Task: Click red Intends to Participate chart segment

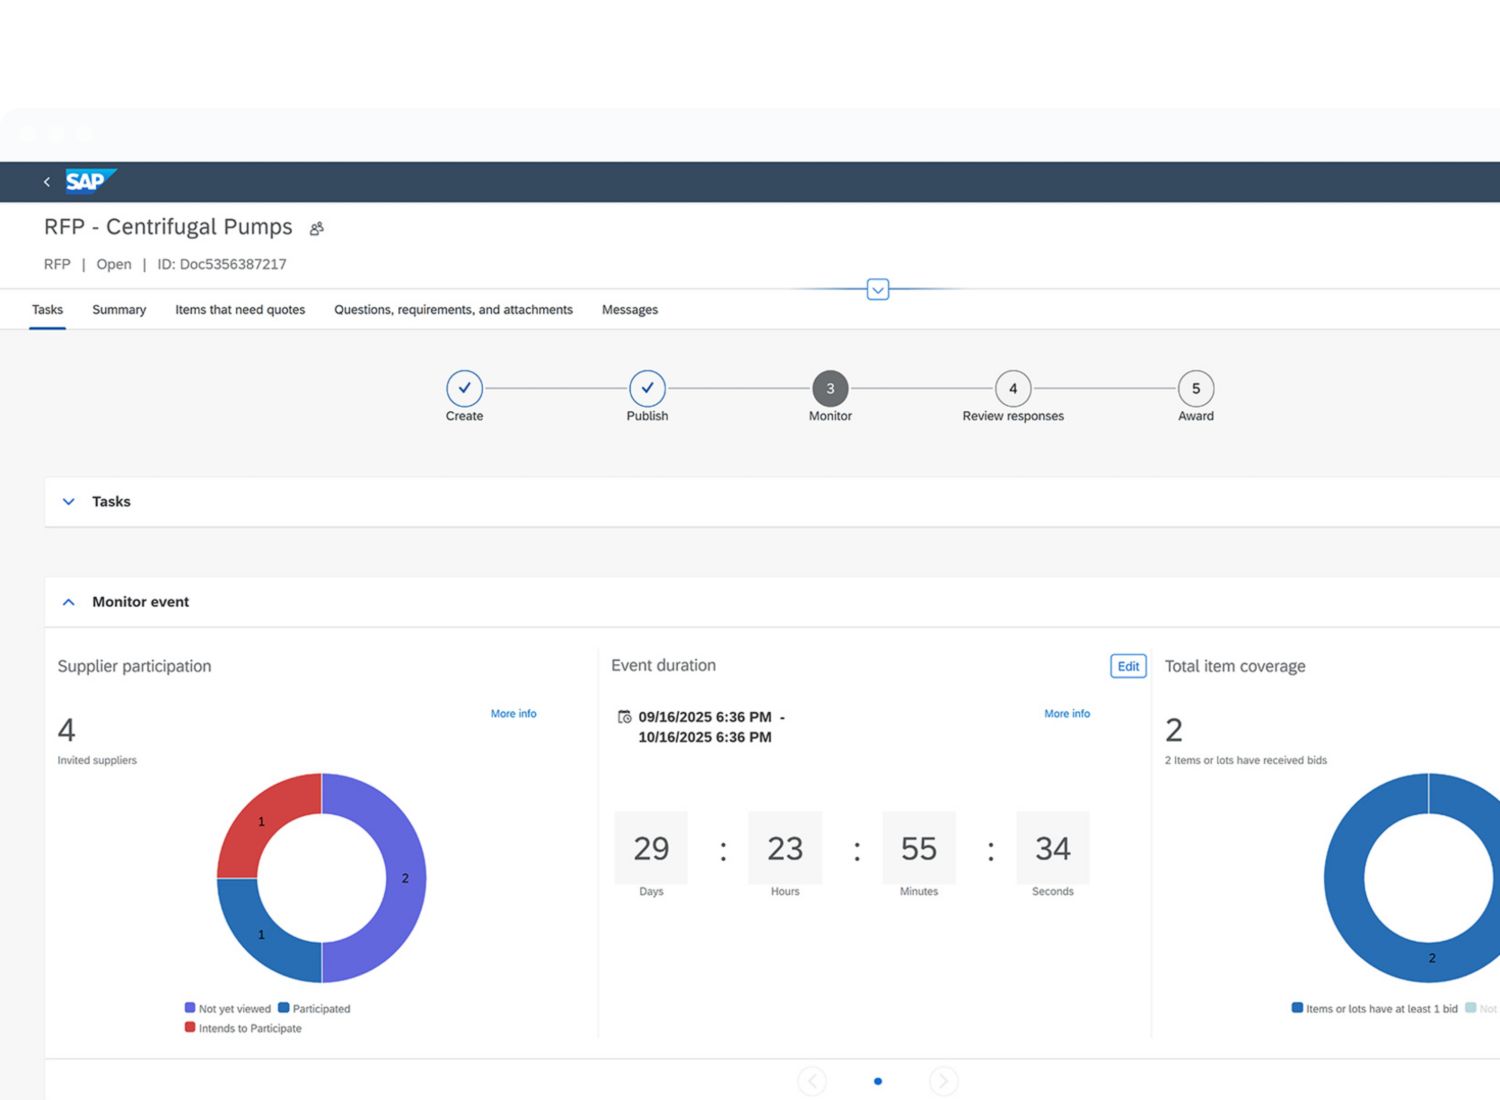Action: [x=265, y=820]
